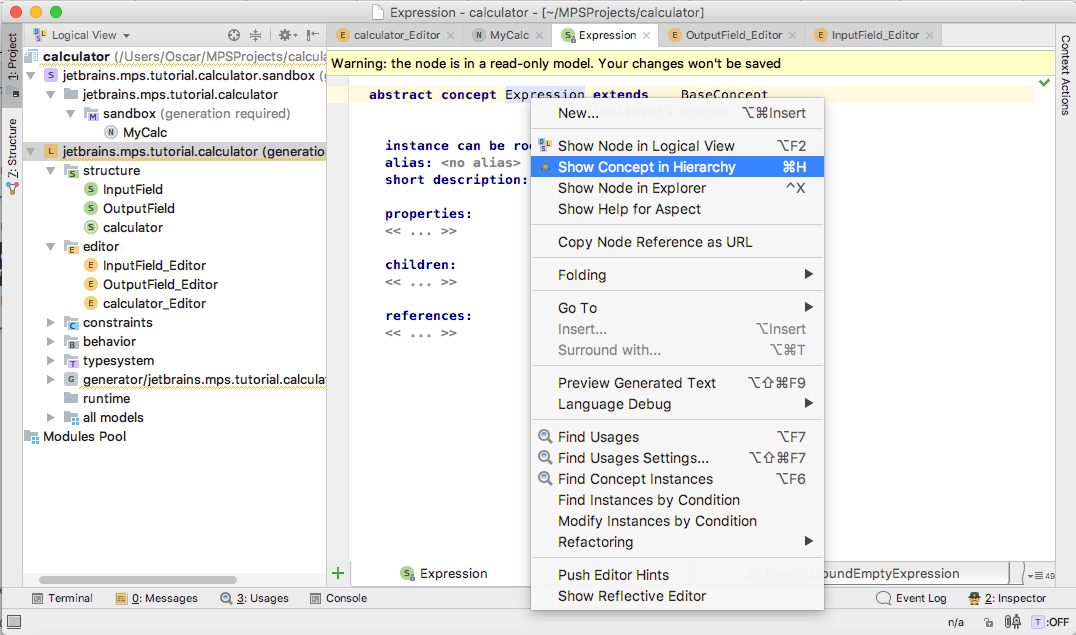The height and width of the screenshot is (635, 1076).
Task: Select InputField in the structure tree
Action: 132,189
